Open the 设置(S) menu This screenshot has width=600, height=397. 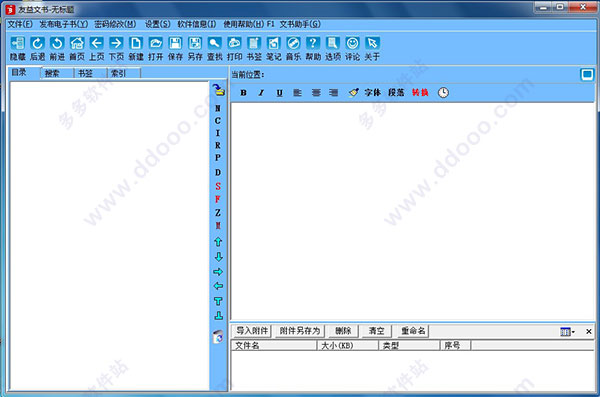(x=157, y=24)
